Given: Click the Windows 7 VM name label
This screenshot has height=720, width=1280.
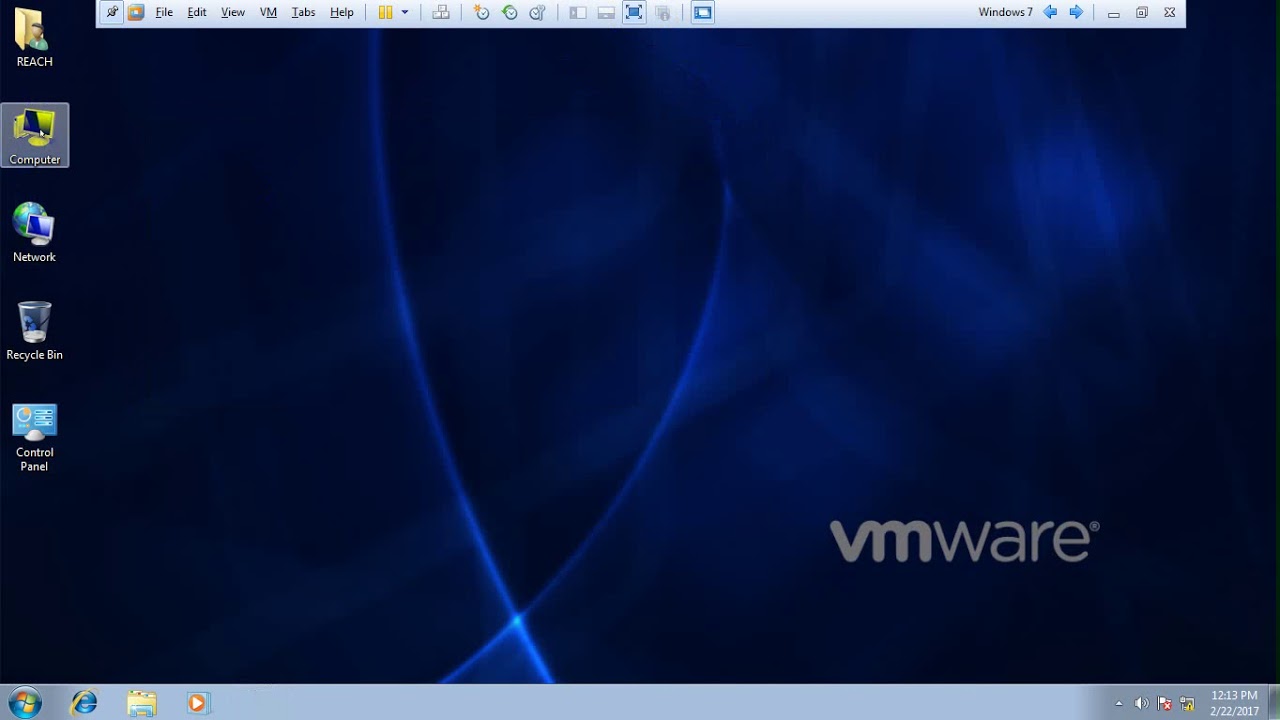Looking at the screenshot, I should (1005, 13).
